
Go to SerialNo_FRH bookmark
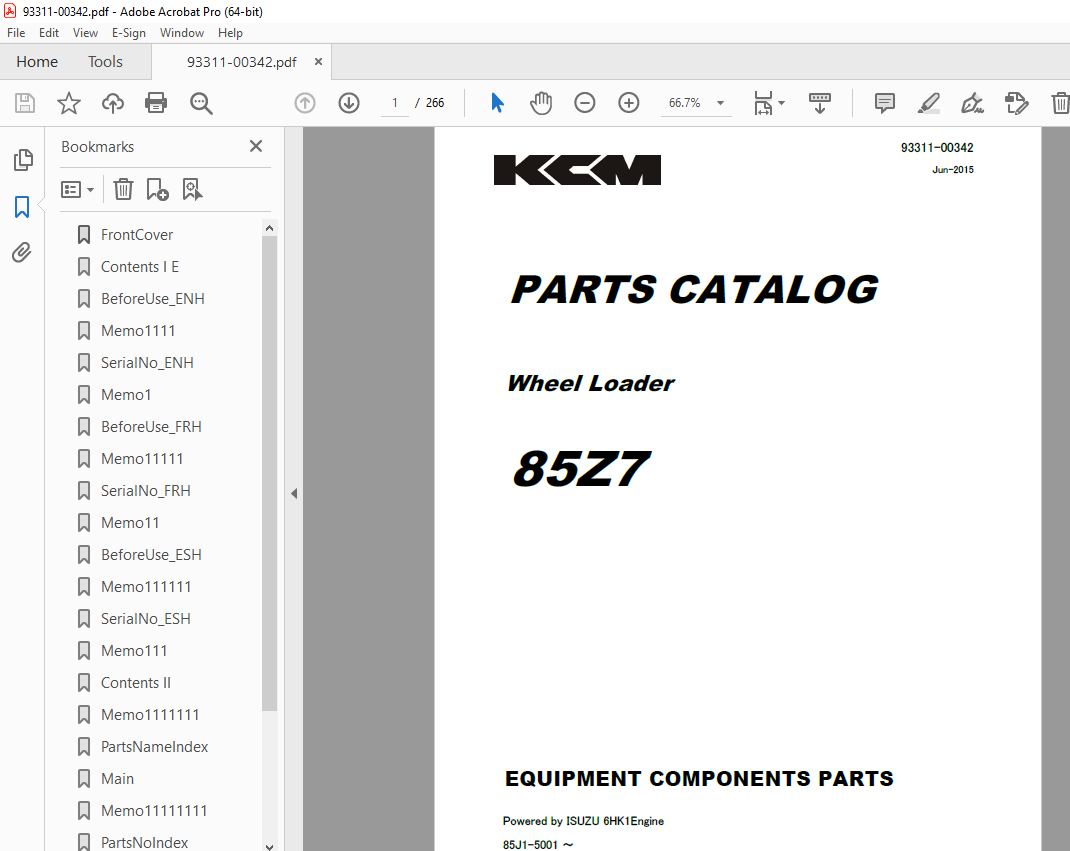145,491
